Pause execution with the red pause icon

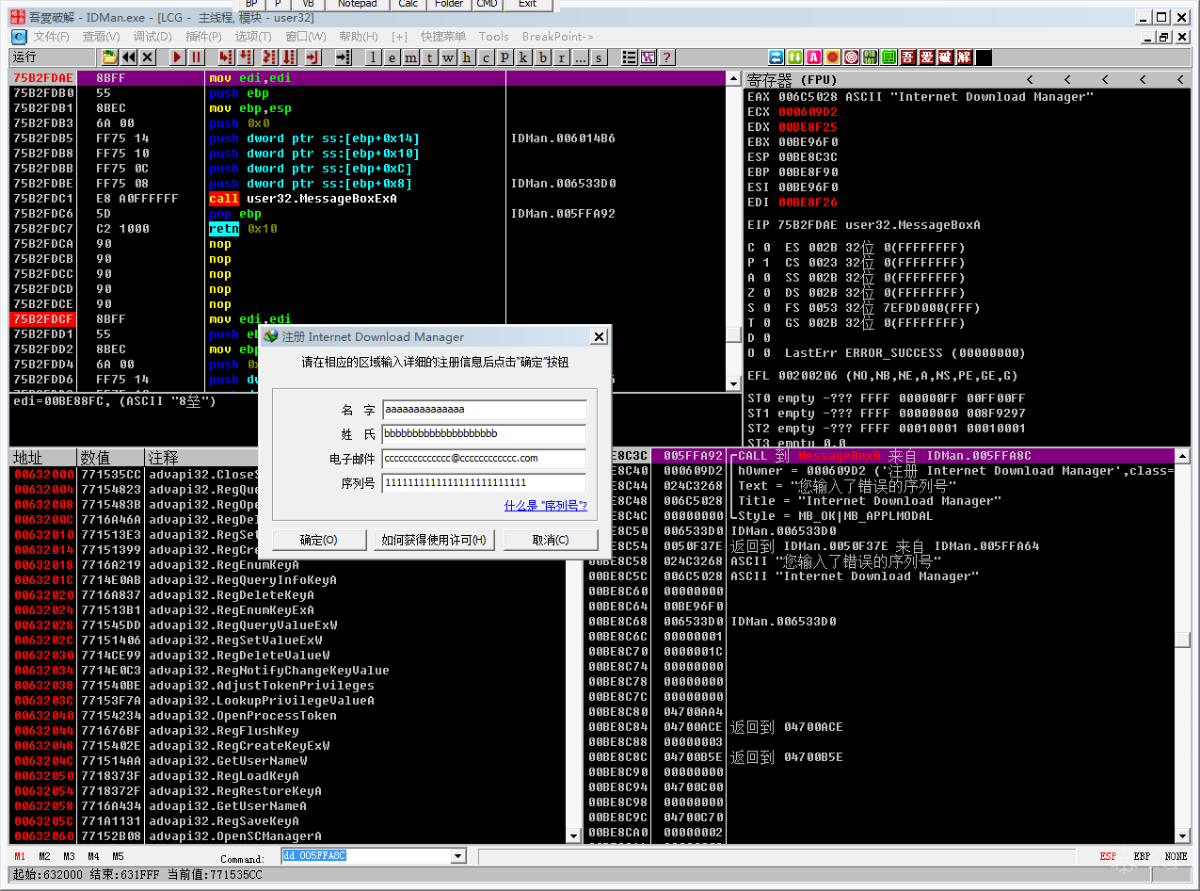tap(197, 57)
